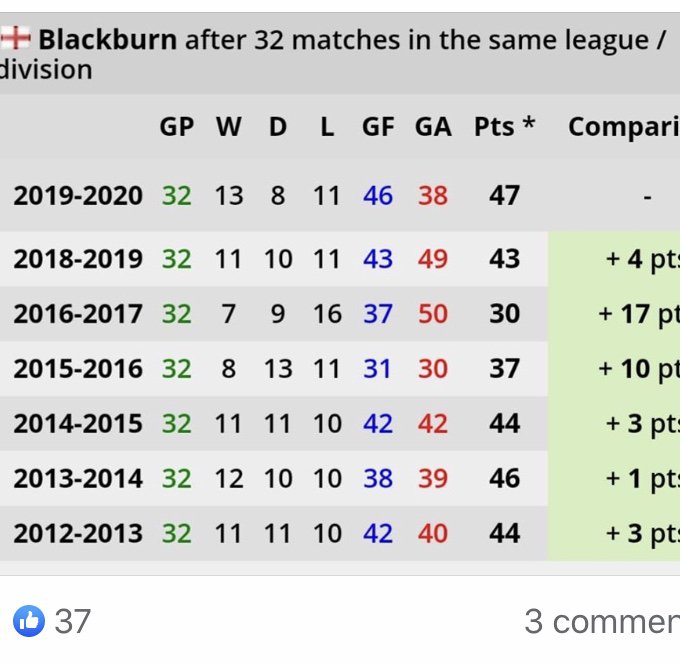This screenshot has height=664, width=680.
Task: Select the 2016-2017 season row label
Action: click(78, 314)
